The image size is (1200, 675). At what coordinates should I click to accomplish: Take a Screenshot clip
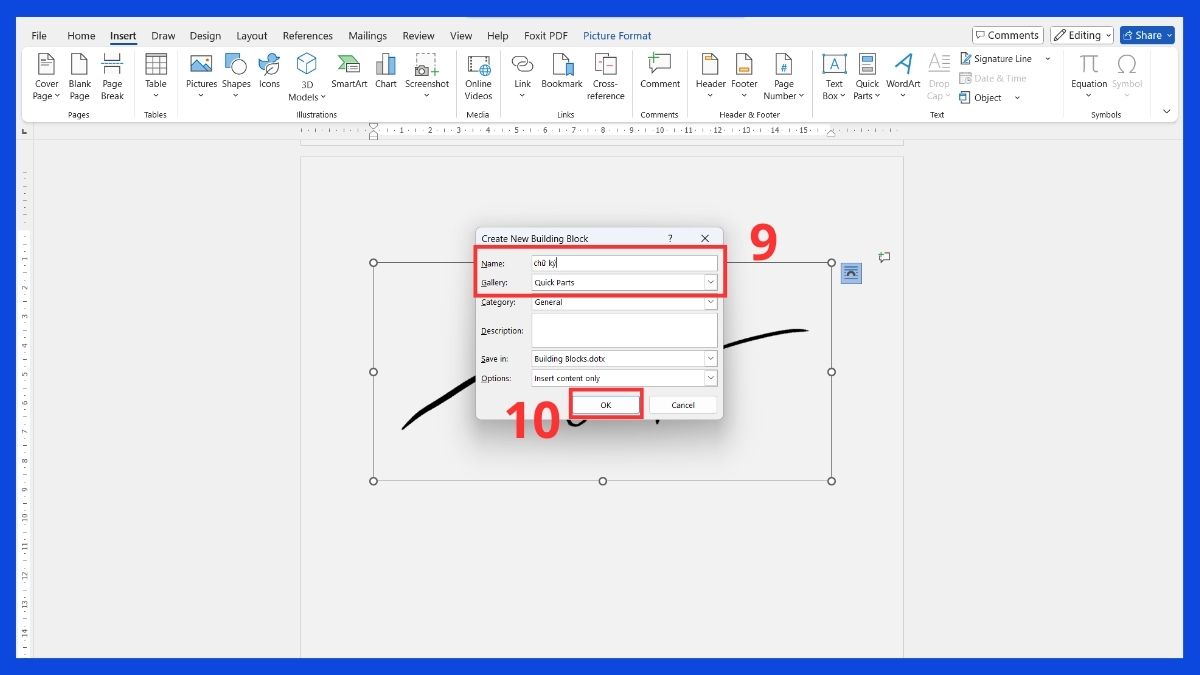[x=427, y=77]
